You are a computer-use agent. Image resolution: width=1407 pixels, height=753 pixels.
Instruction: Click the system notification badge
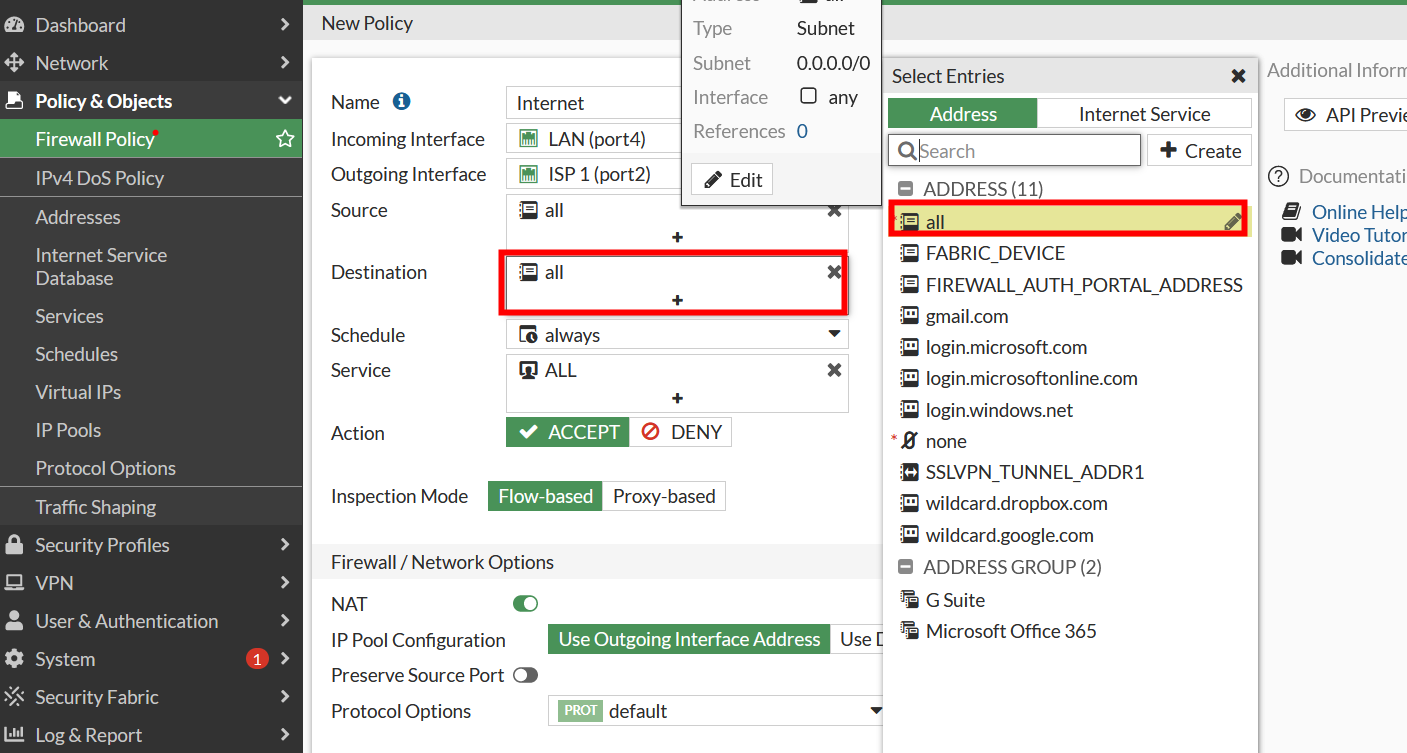[257, 659]
